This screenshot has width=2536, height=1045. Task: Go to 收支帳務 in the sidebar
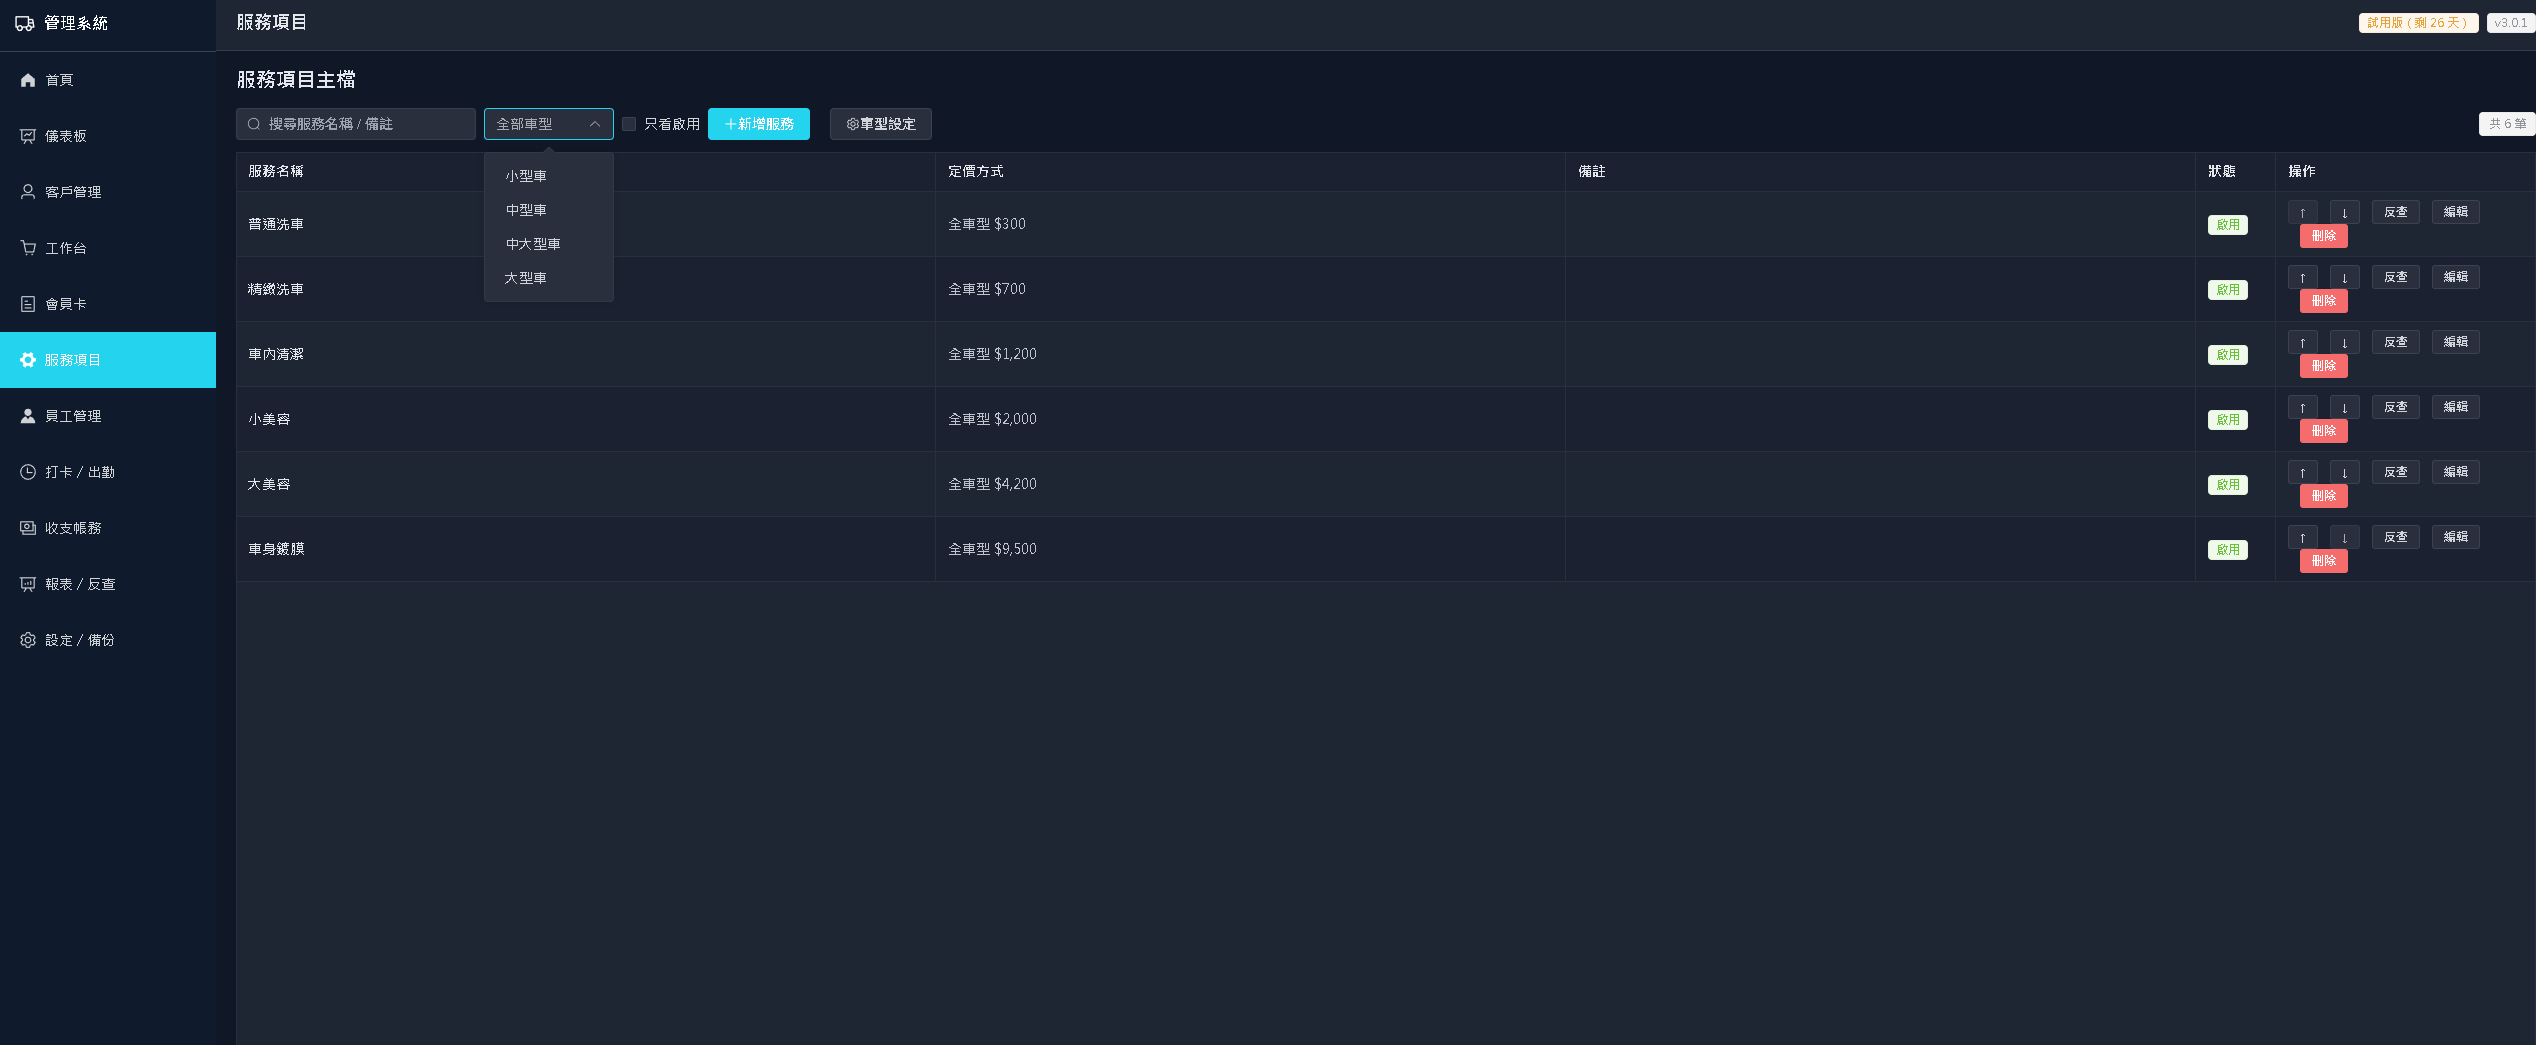[x=108, y=528]
